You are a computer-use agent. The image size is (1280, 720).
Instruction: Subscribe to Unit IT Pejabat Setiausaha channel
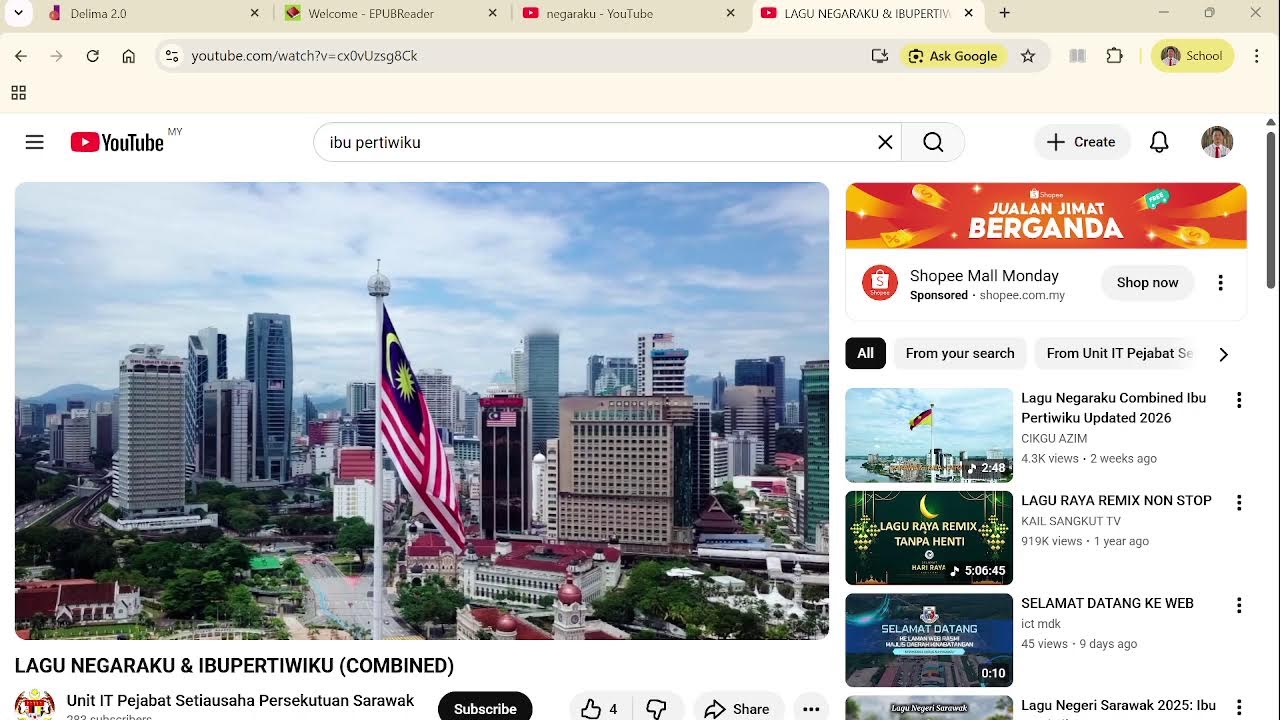pos(485,708)
